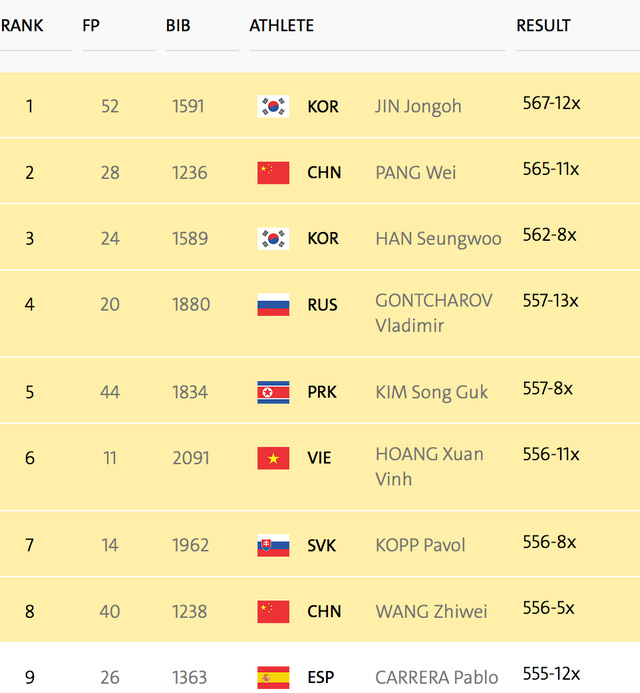Open athlete profile for JIN Jongoh
Screen dimensions: 640x693
click(418, 107)
